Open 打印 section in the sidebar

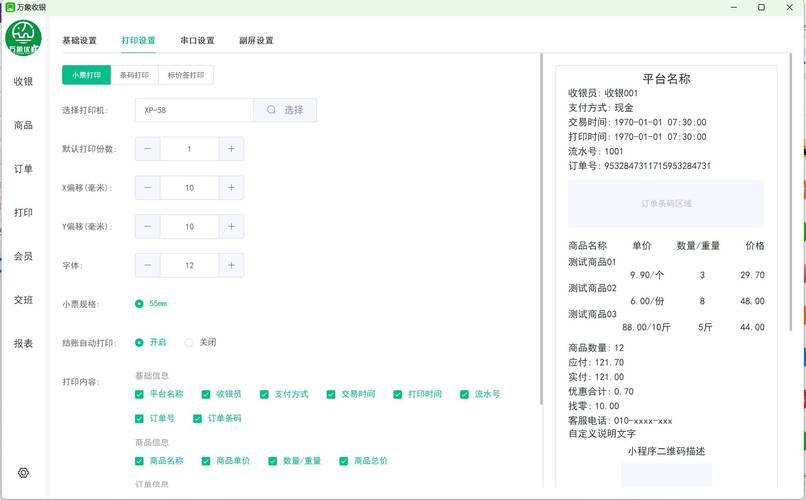23,212
